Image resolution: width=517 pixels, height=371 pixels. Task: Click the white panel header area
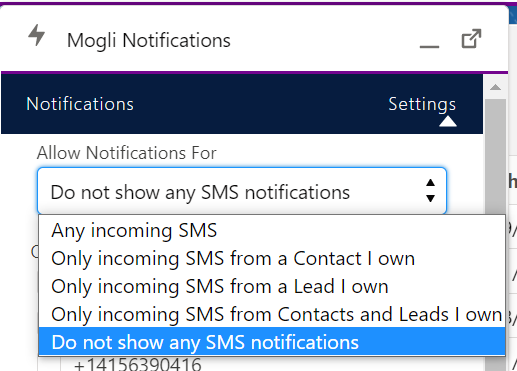tap(255, 38)
